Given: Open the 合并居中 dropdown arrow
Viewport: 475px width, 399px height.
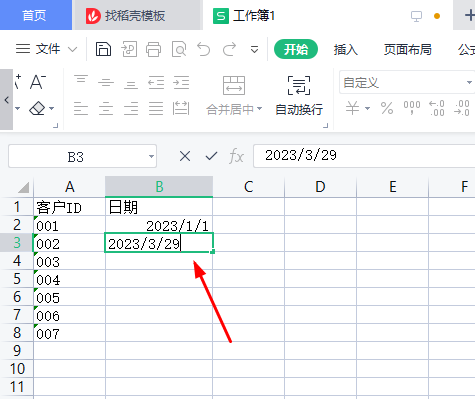Looking at the screenshot, I should (260, 109).
